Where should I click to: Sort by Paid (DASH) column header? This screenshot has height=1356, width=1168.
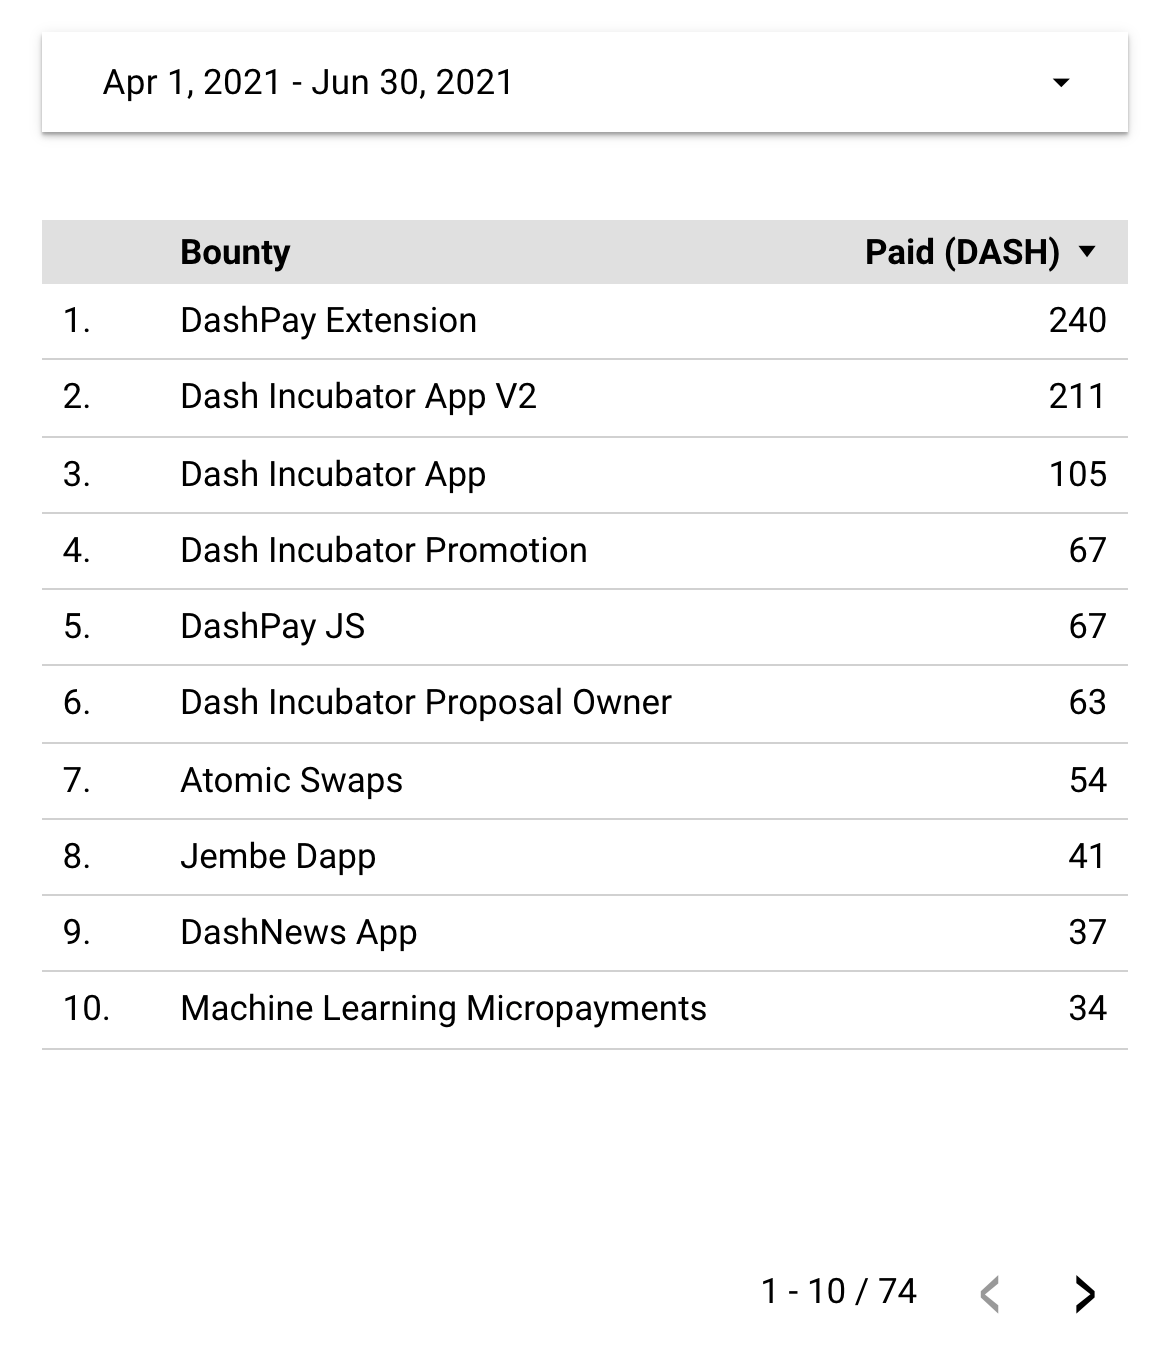point(962,252)
